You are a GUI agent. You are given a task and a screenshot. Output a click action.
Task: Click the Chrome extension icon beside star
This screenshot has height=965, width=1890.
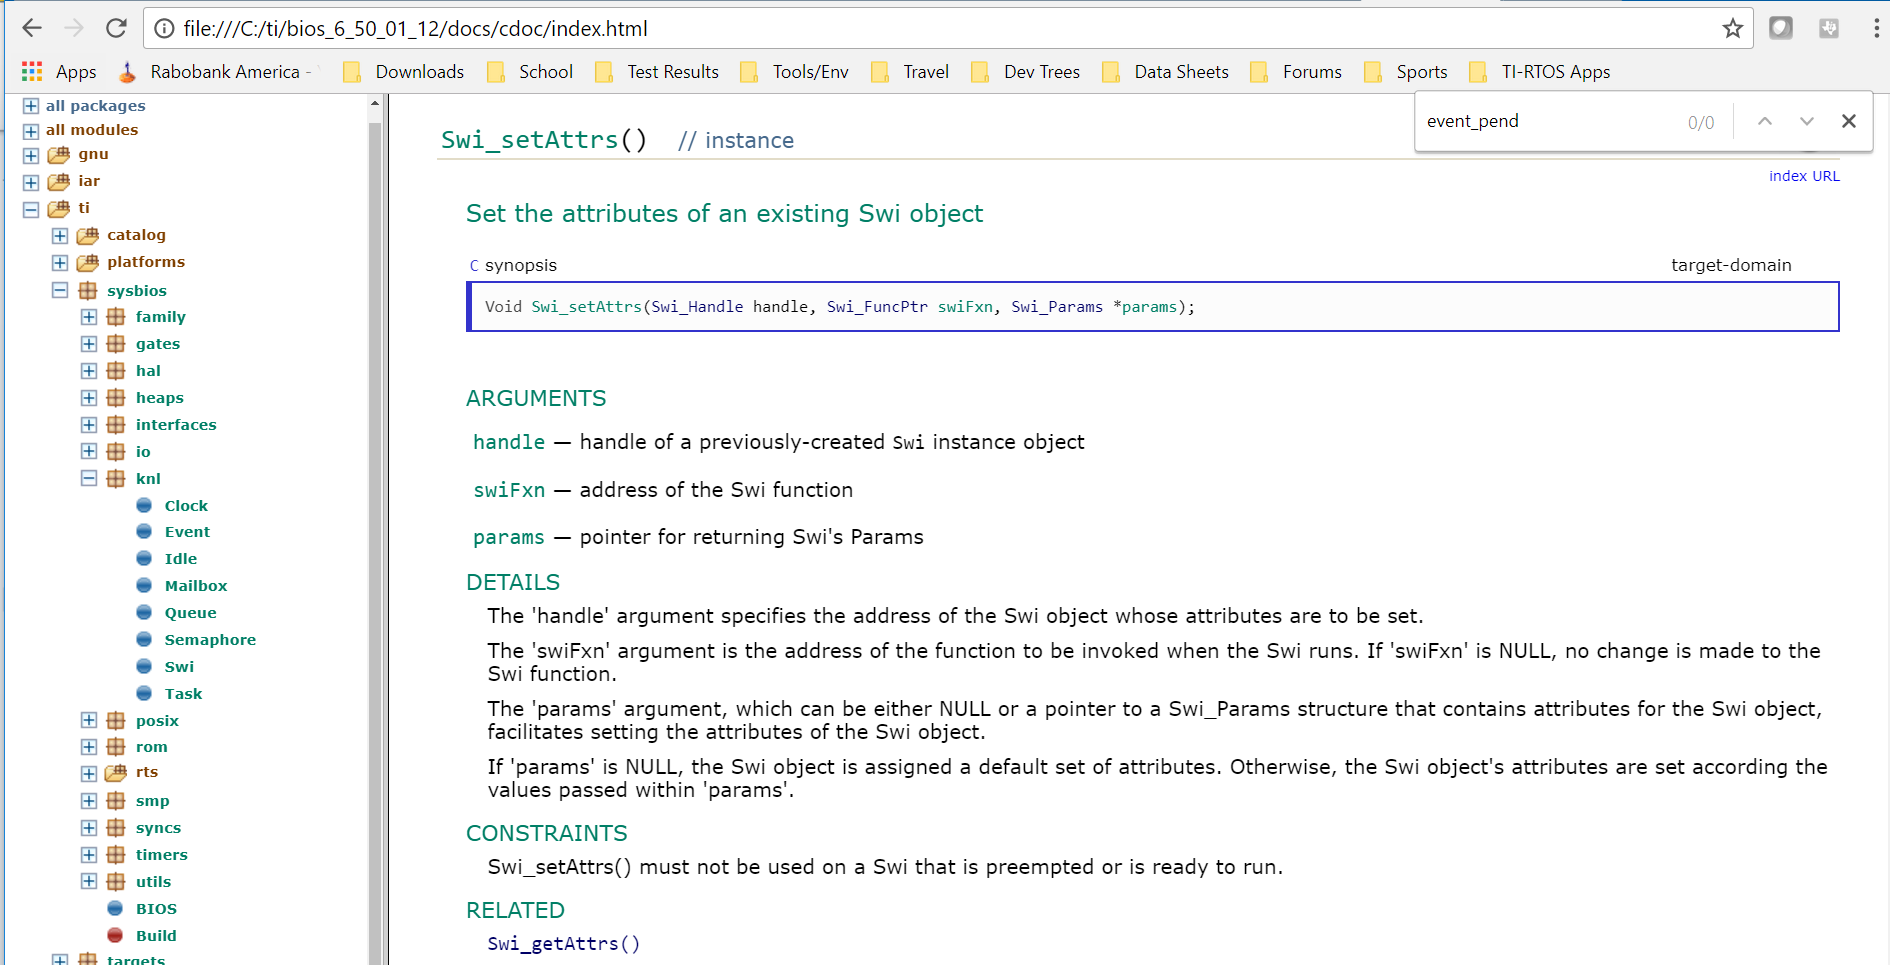coord(1781,28)
